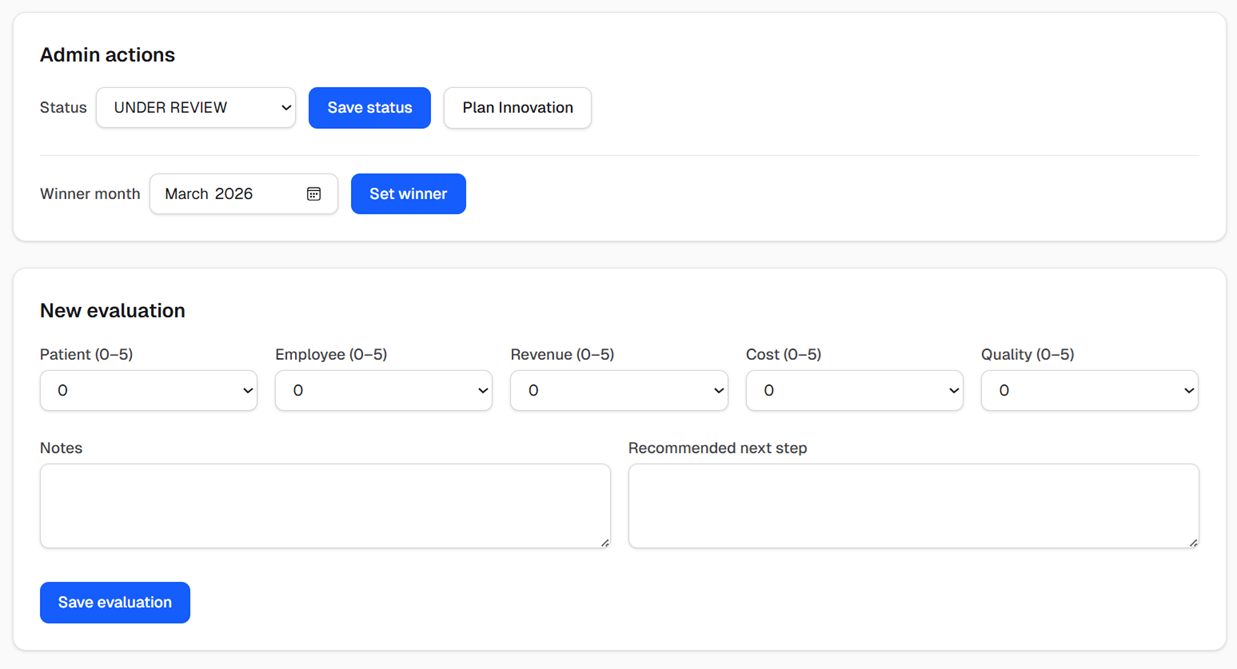
Task: Open the calendar picker in Winner month
Action: pos(313,194)
